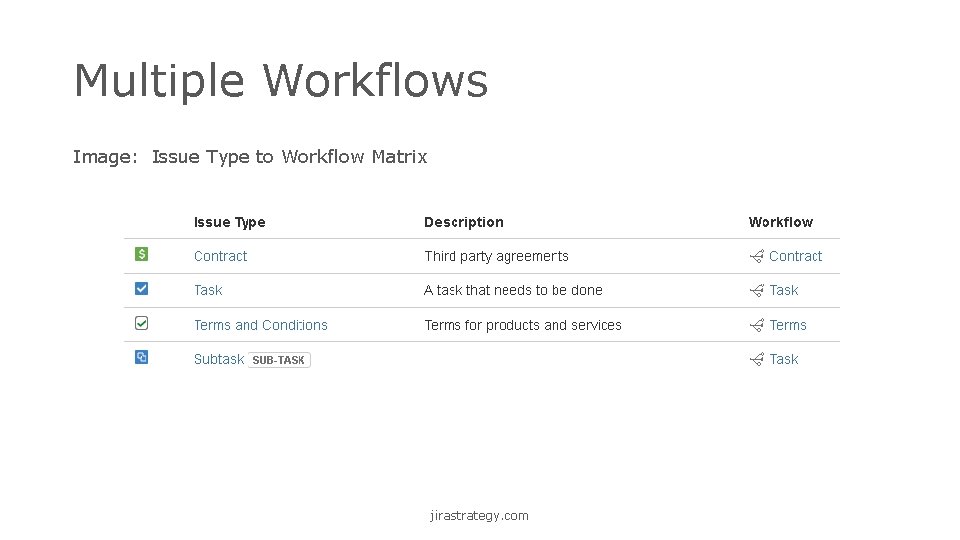Click workflow icon in the Subtask row

click(x=757, y=359)
